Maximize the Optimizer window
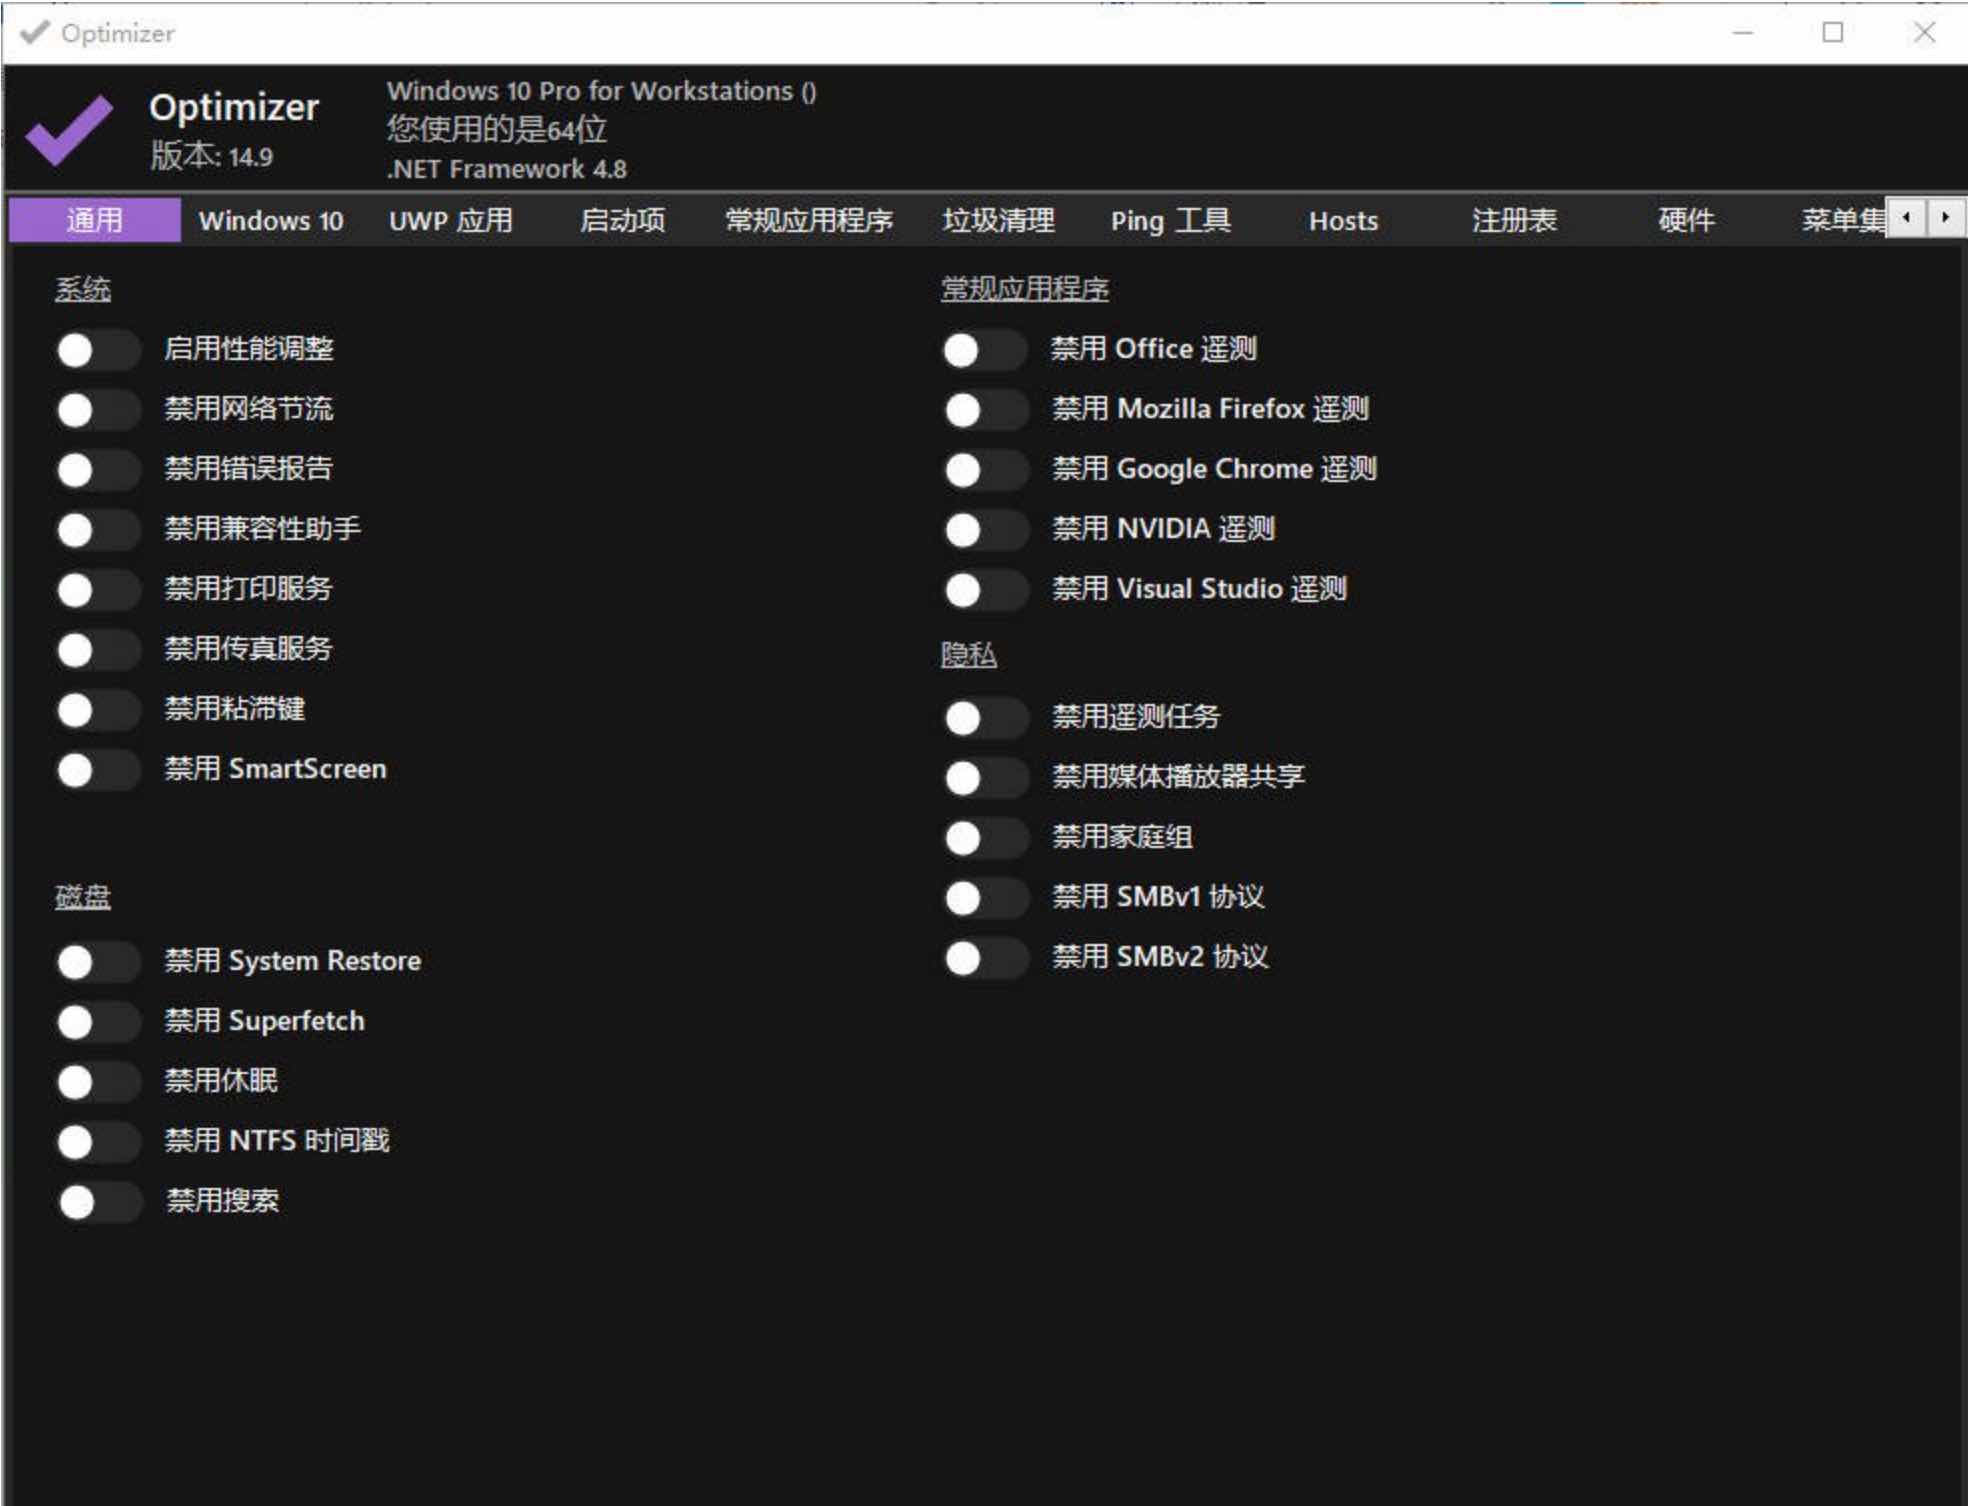Viewport: 1968px width, 1506px height. [1833, 32]
